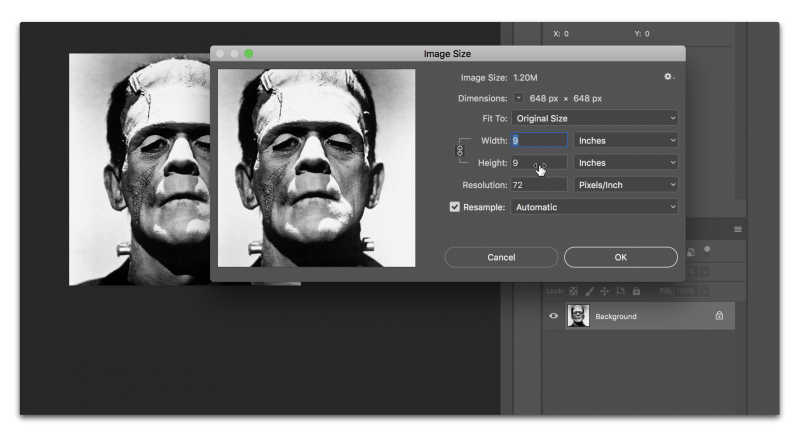The width and height of the screenshot is (800, 437).
Task: Click the green zoom button of Image Size dialog
Action: [x=249, y=54]
